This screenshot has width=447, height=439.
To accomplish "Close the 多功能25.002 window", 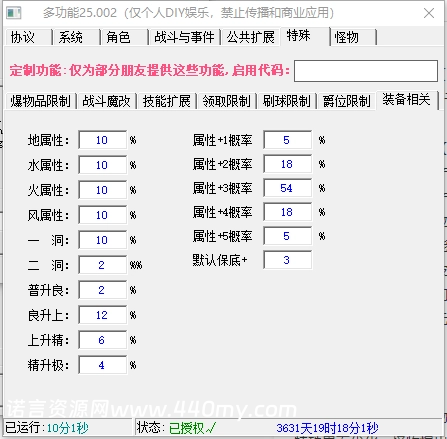I will 429,13.
